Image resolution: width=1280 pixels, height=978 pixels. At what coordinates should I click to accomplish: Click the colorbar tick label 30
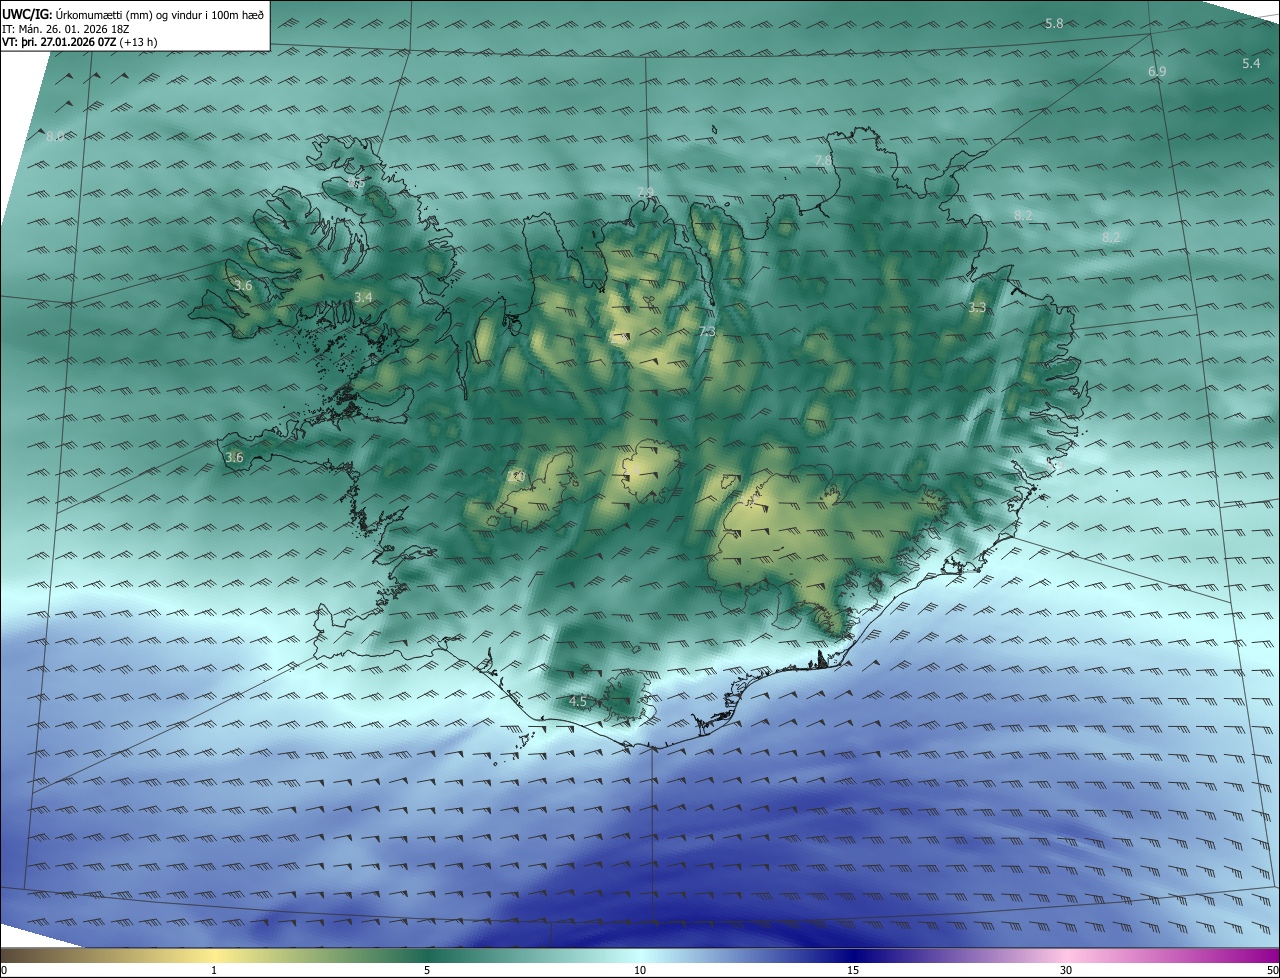click(x=1066, y=970)
